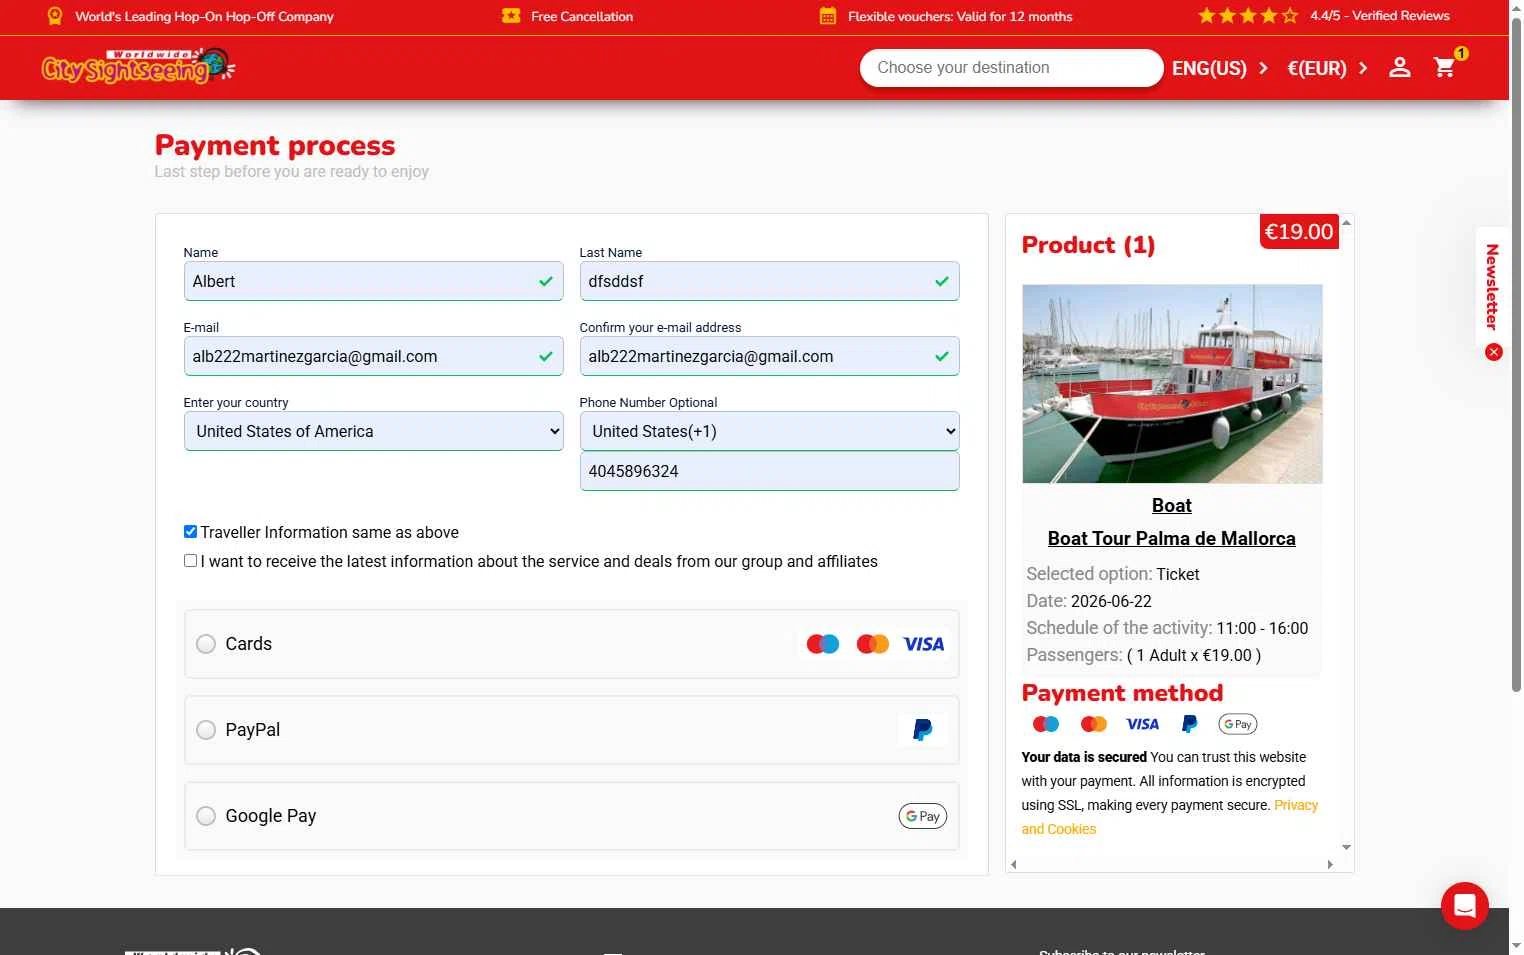The height and width of the screenshot is (955, 1524).
Task: Click the Free Cancellation ticket icon
Action: click(x=511, y=16)
